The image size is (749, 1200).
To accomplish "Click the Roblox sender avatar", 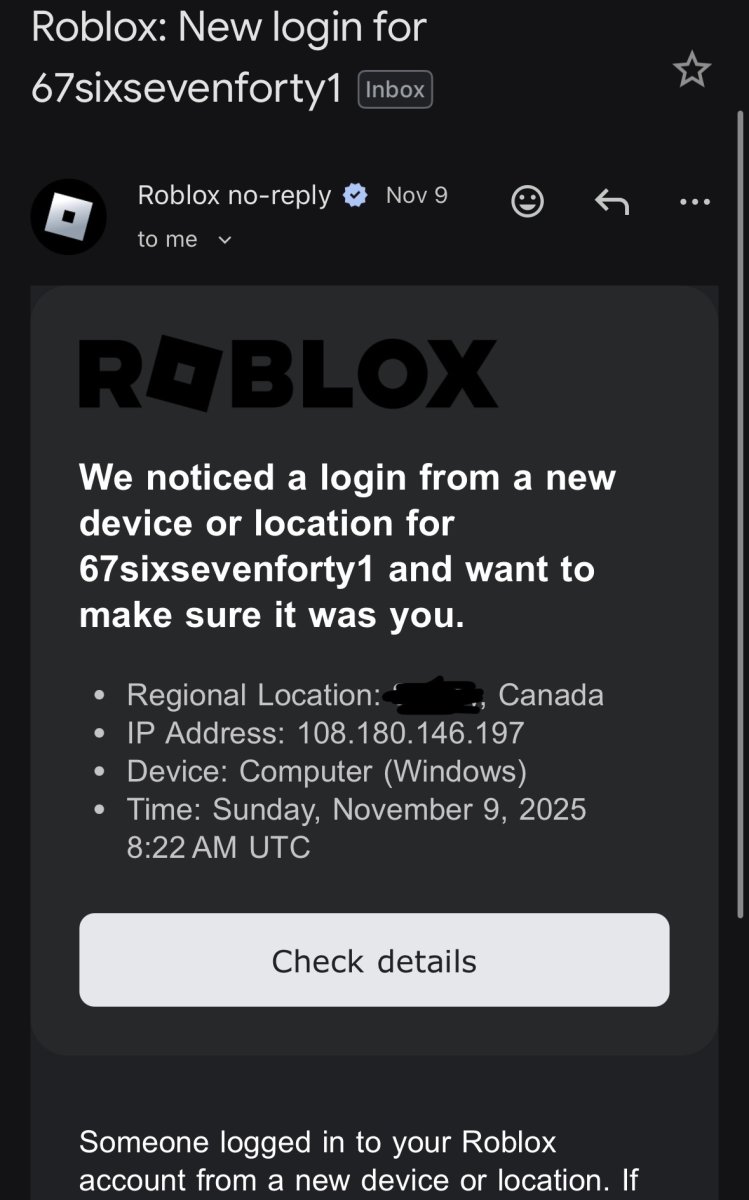I will [x=68, y=216].
